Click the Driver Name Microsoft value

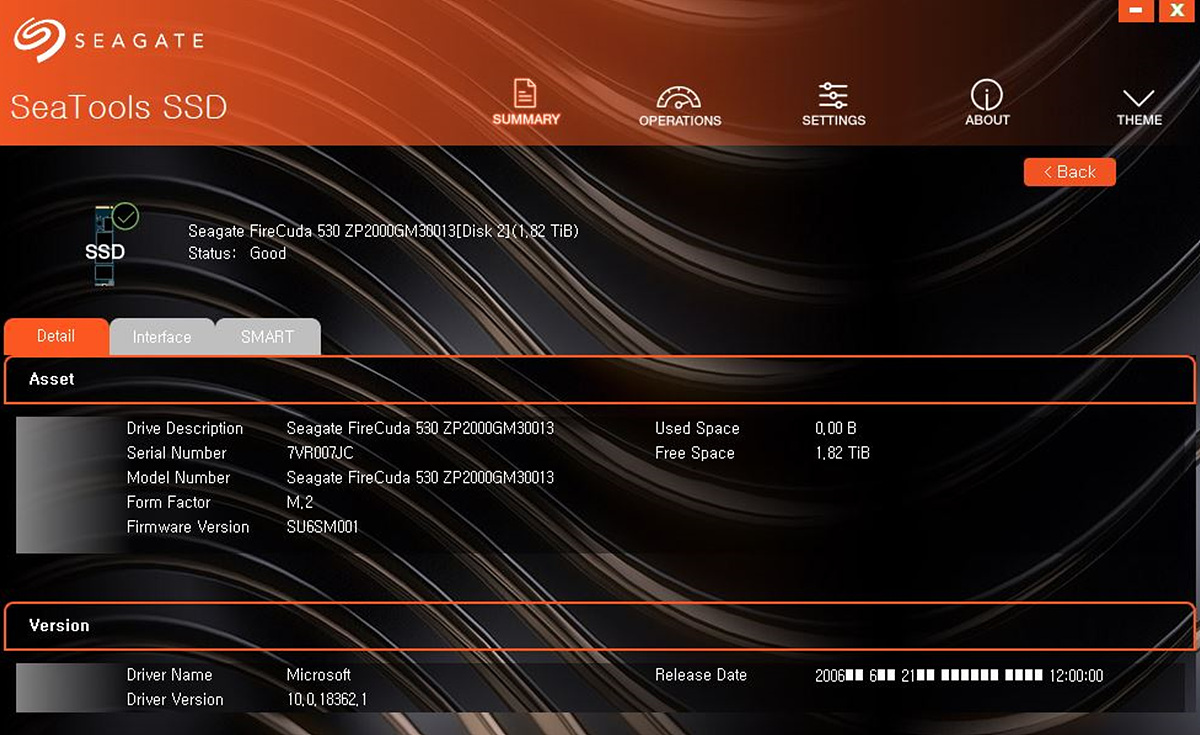click(318, 675)
